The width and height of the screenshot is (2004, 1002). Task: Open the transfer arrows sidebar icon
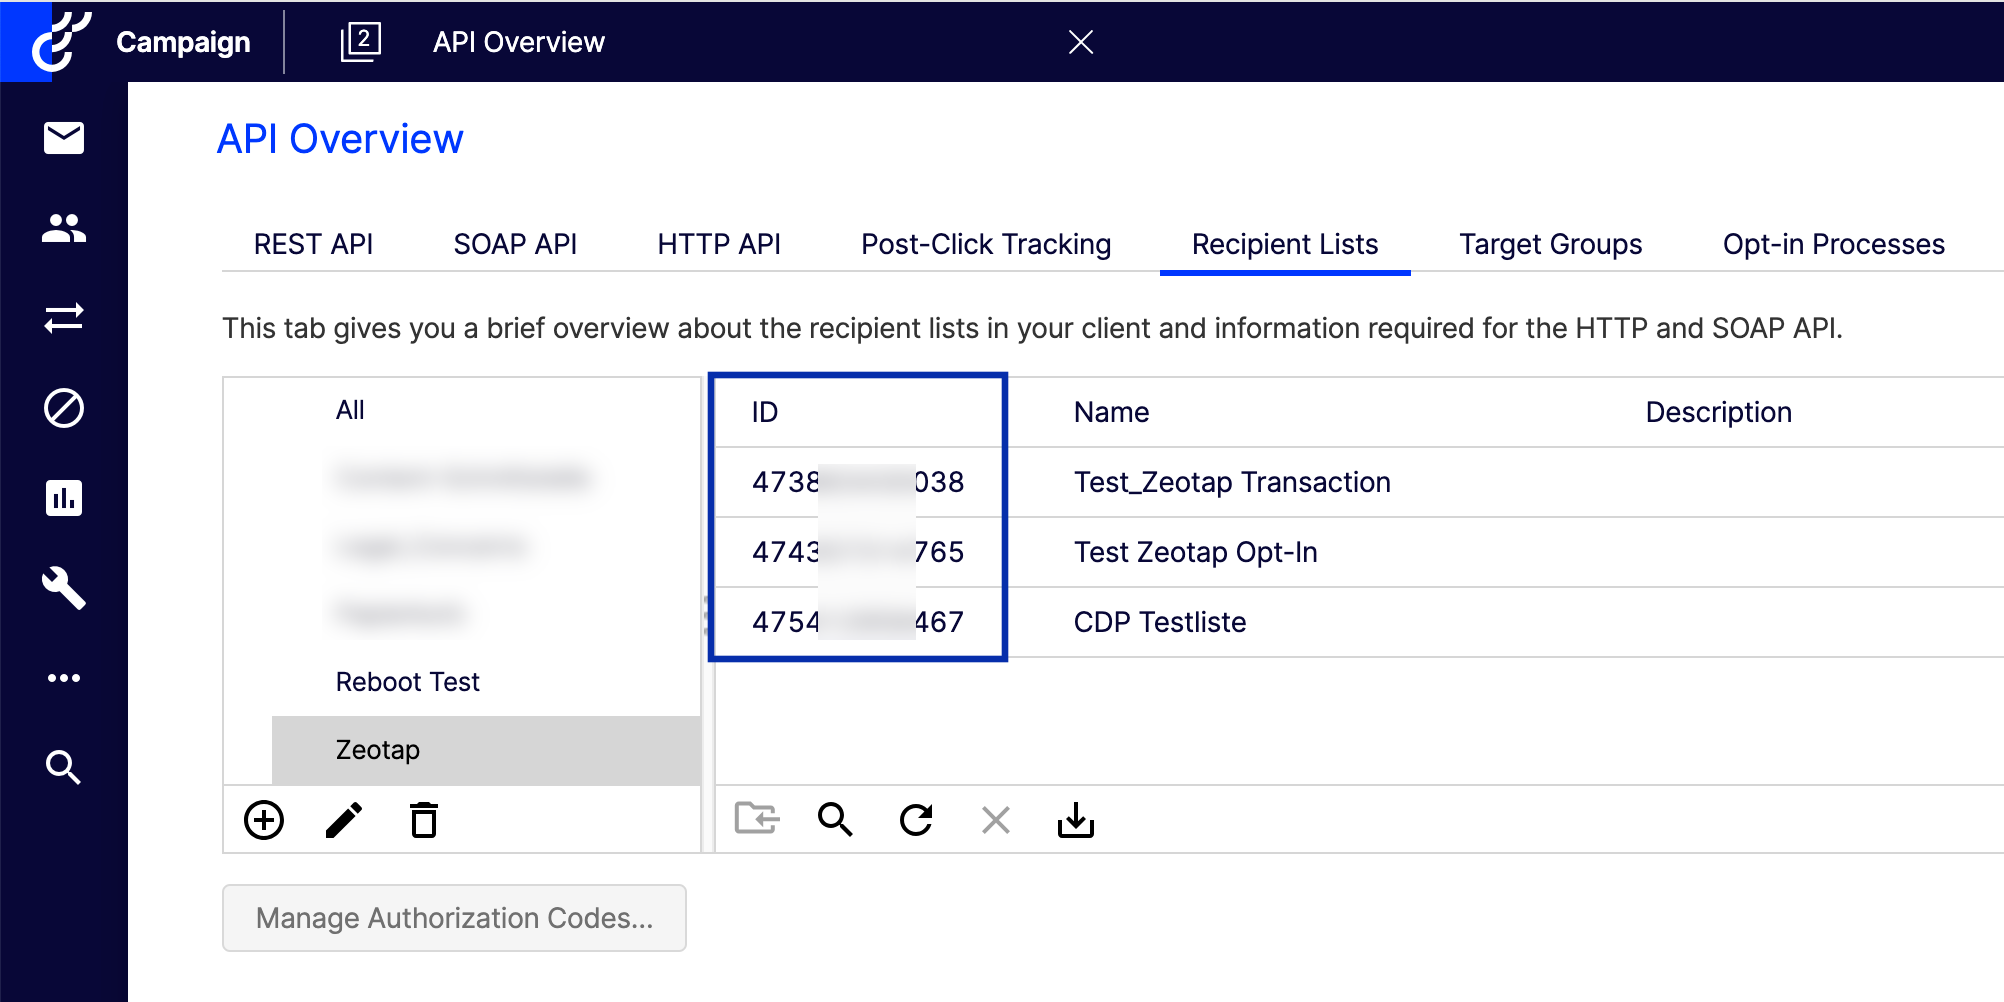click(64, 318)
